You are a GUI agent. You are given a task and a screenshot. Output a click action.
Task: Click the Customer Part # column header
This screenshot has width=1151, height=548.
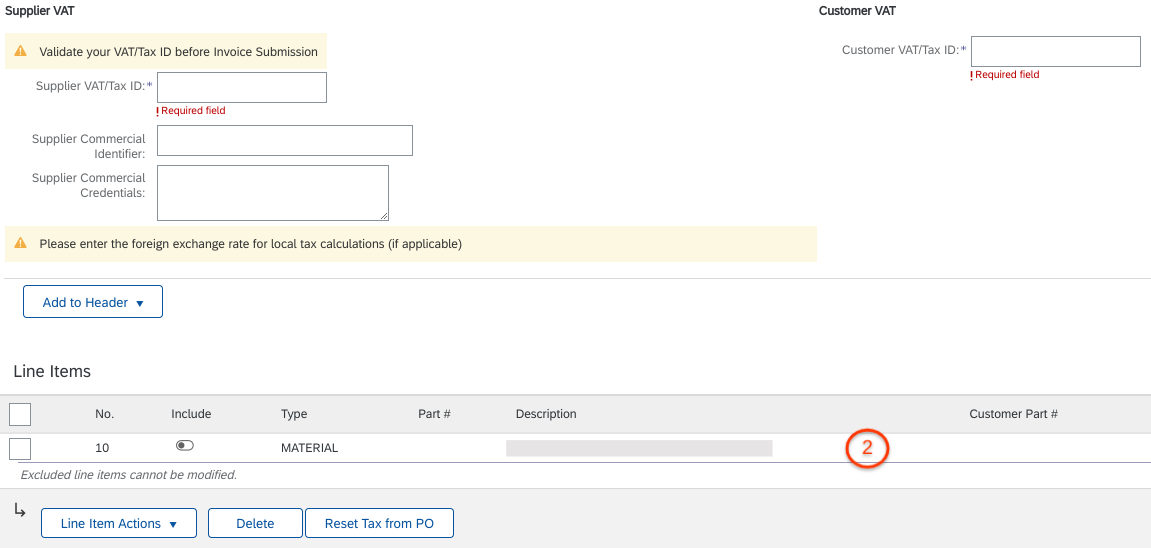[1013, 414]
